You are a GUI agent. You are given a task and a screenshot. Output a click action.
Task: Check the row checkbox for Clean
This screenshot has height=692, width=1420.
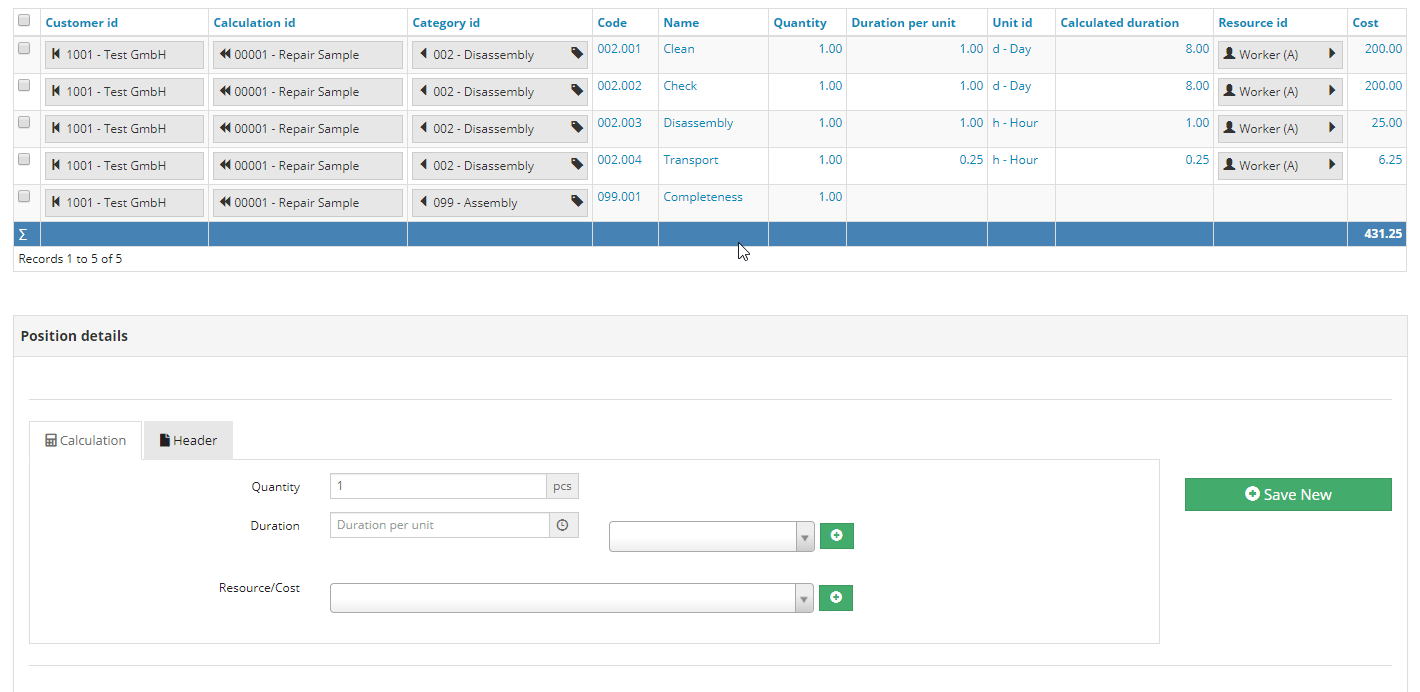pyautogui.click(x=24, y=48)
